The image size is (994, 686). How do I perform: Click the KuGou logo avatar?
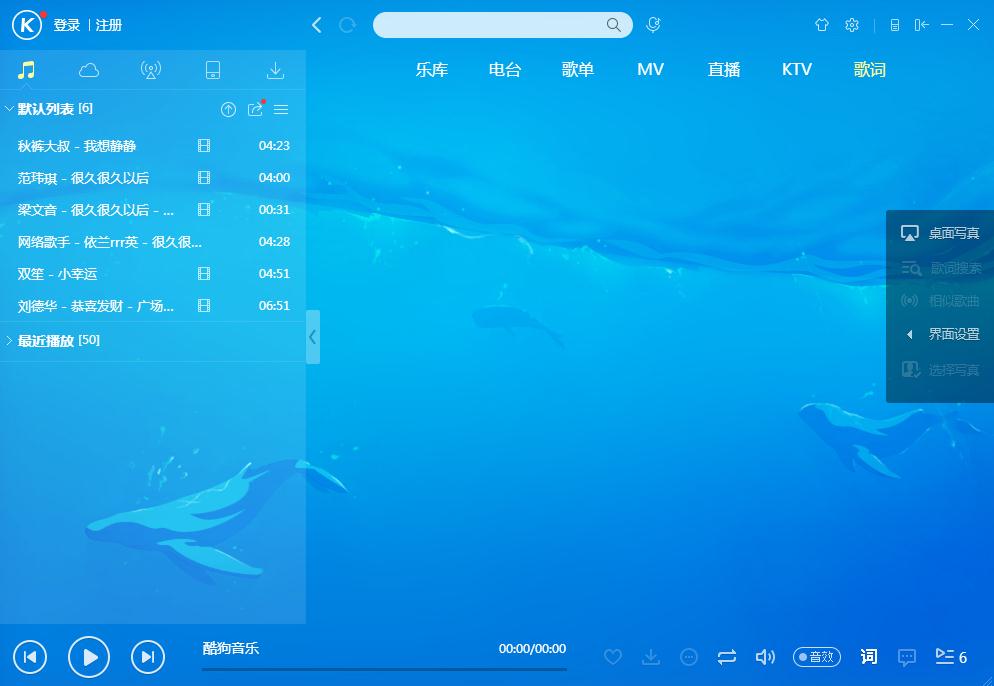[27, 25]
